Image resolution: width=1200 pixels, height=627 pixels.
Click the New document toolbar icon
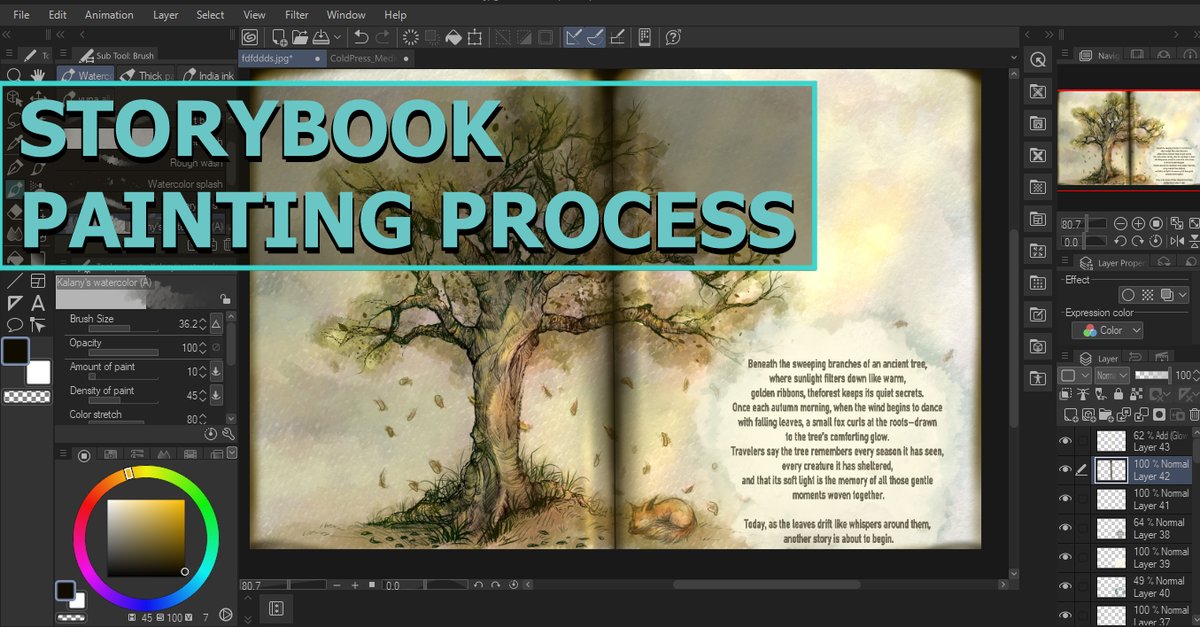click(x=281, y=37)
